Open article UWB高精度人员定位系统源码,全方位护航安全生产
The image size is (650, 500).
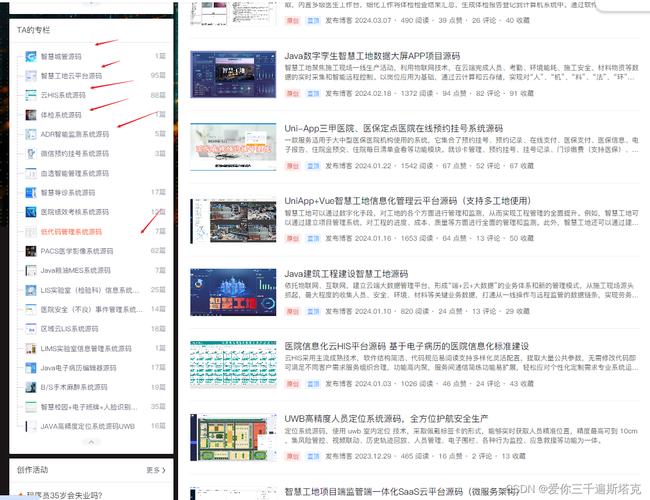[x=386, y=419]
